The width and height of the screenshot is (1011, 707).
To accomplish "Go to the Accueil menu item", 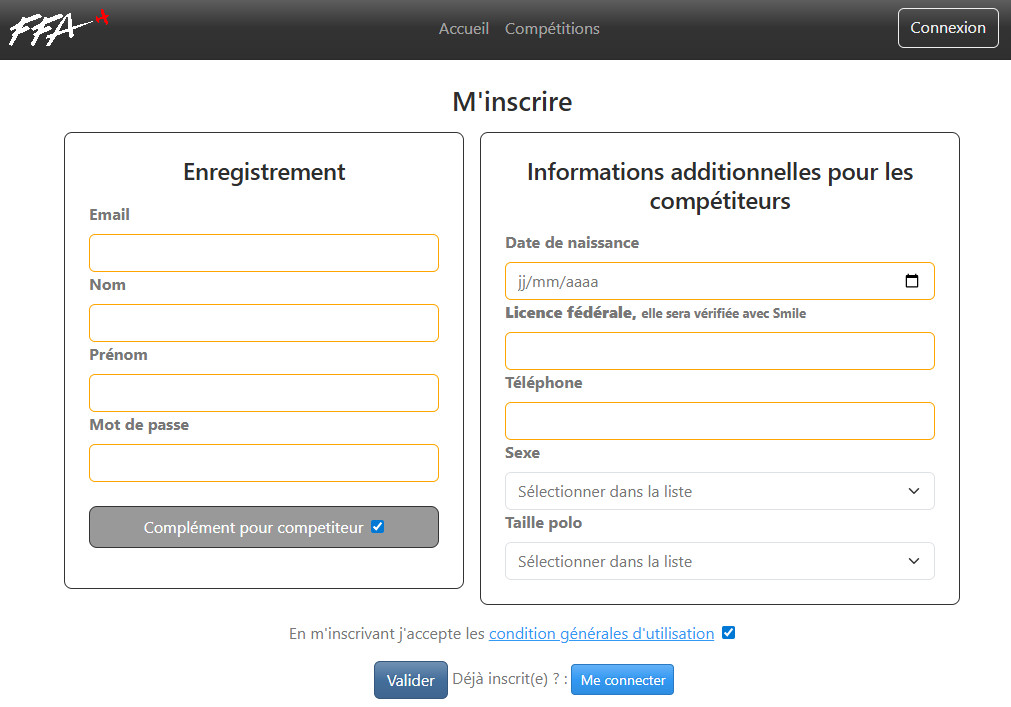I will pos(463,29).
